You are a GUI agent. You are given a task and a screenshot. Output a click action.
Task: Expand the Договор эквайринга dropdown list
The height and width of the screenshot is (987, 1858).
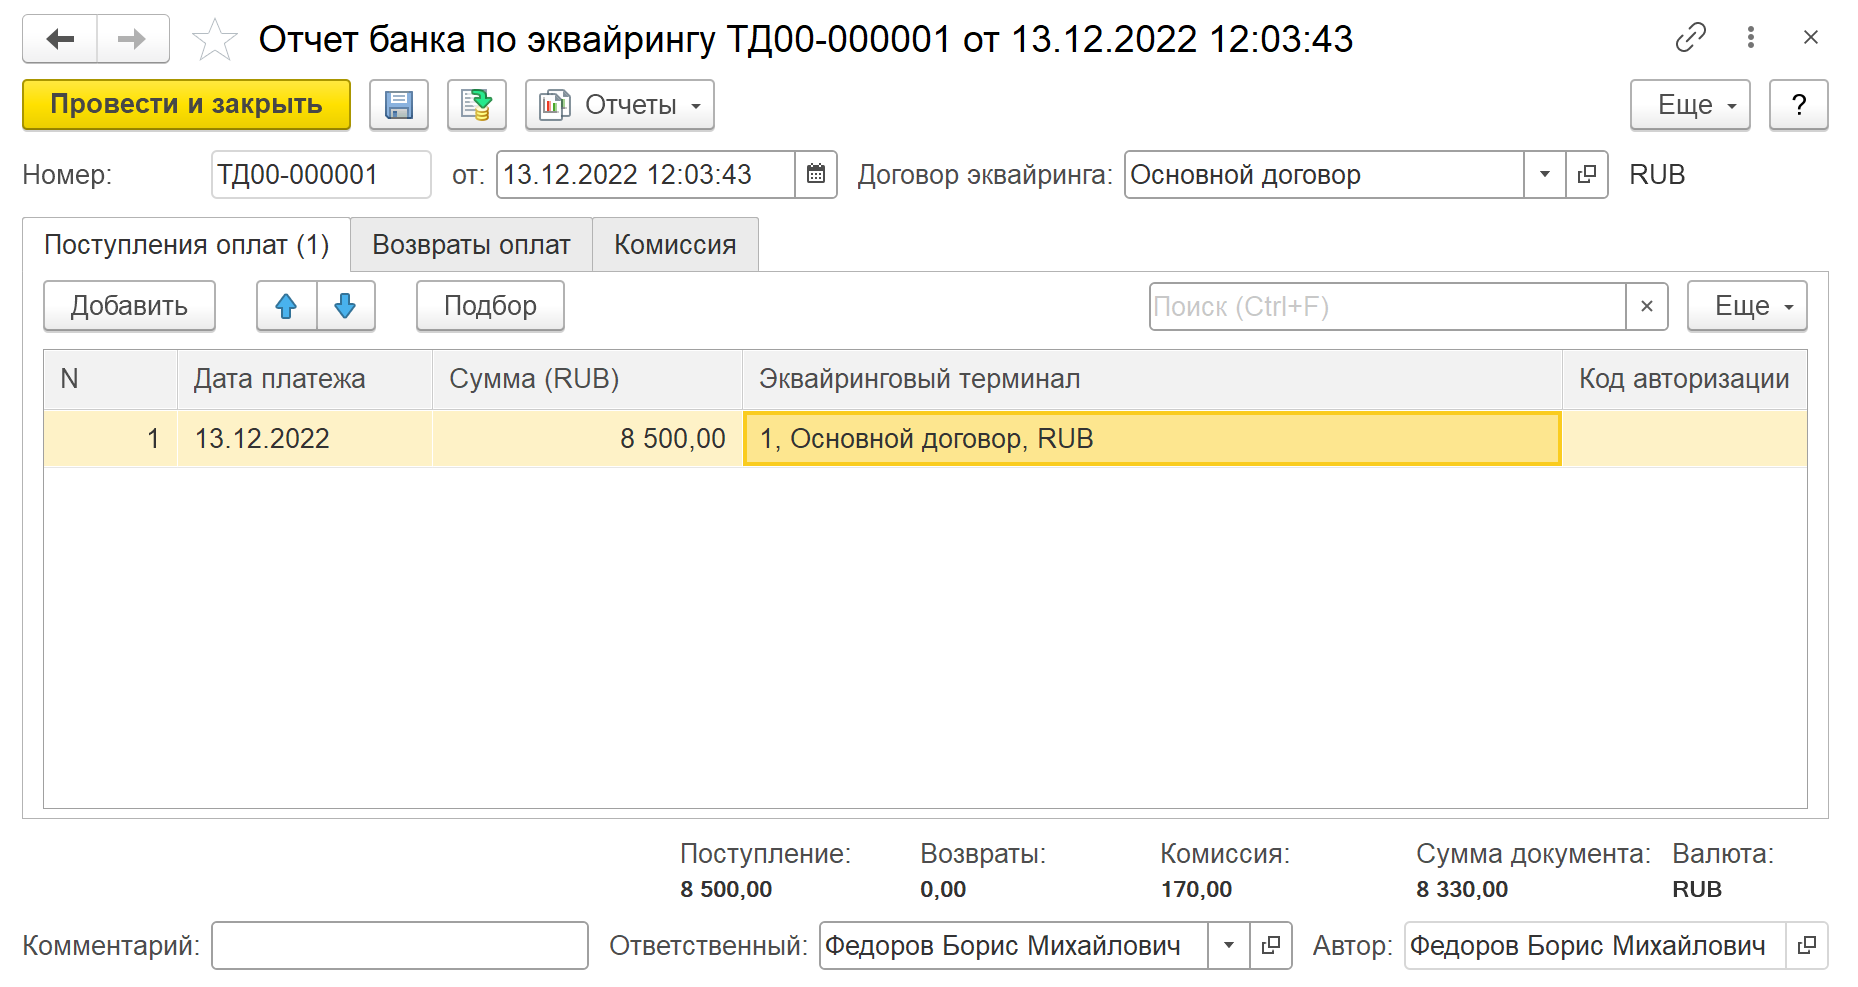pos(1544,174)
